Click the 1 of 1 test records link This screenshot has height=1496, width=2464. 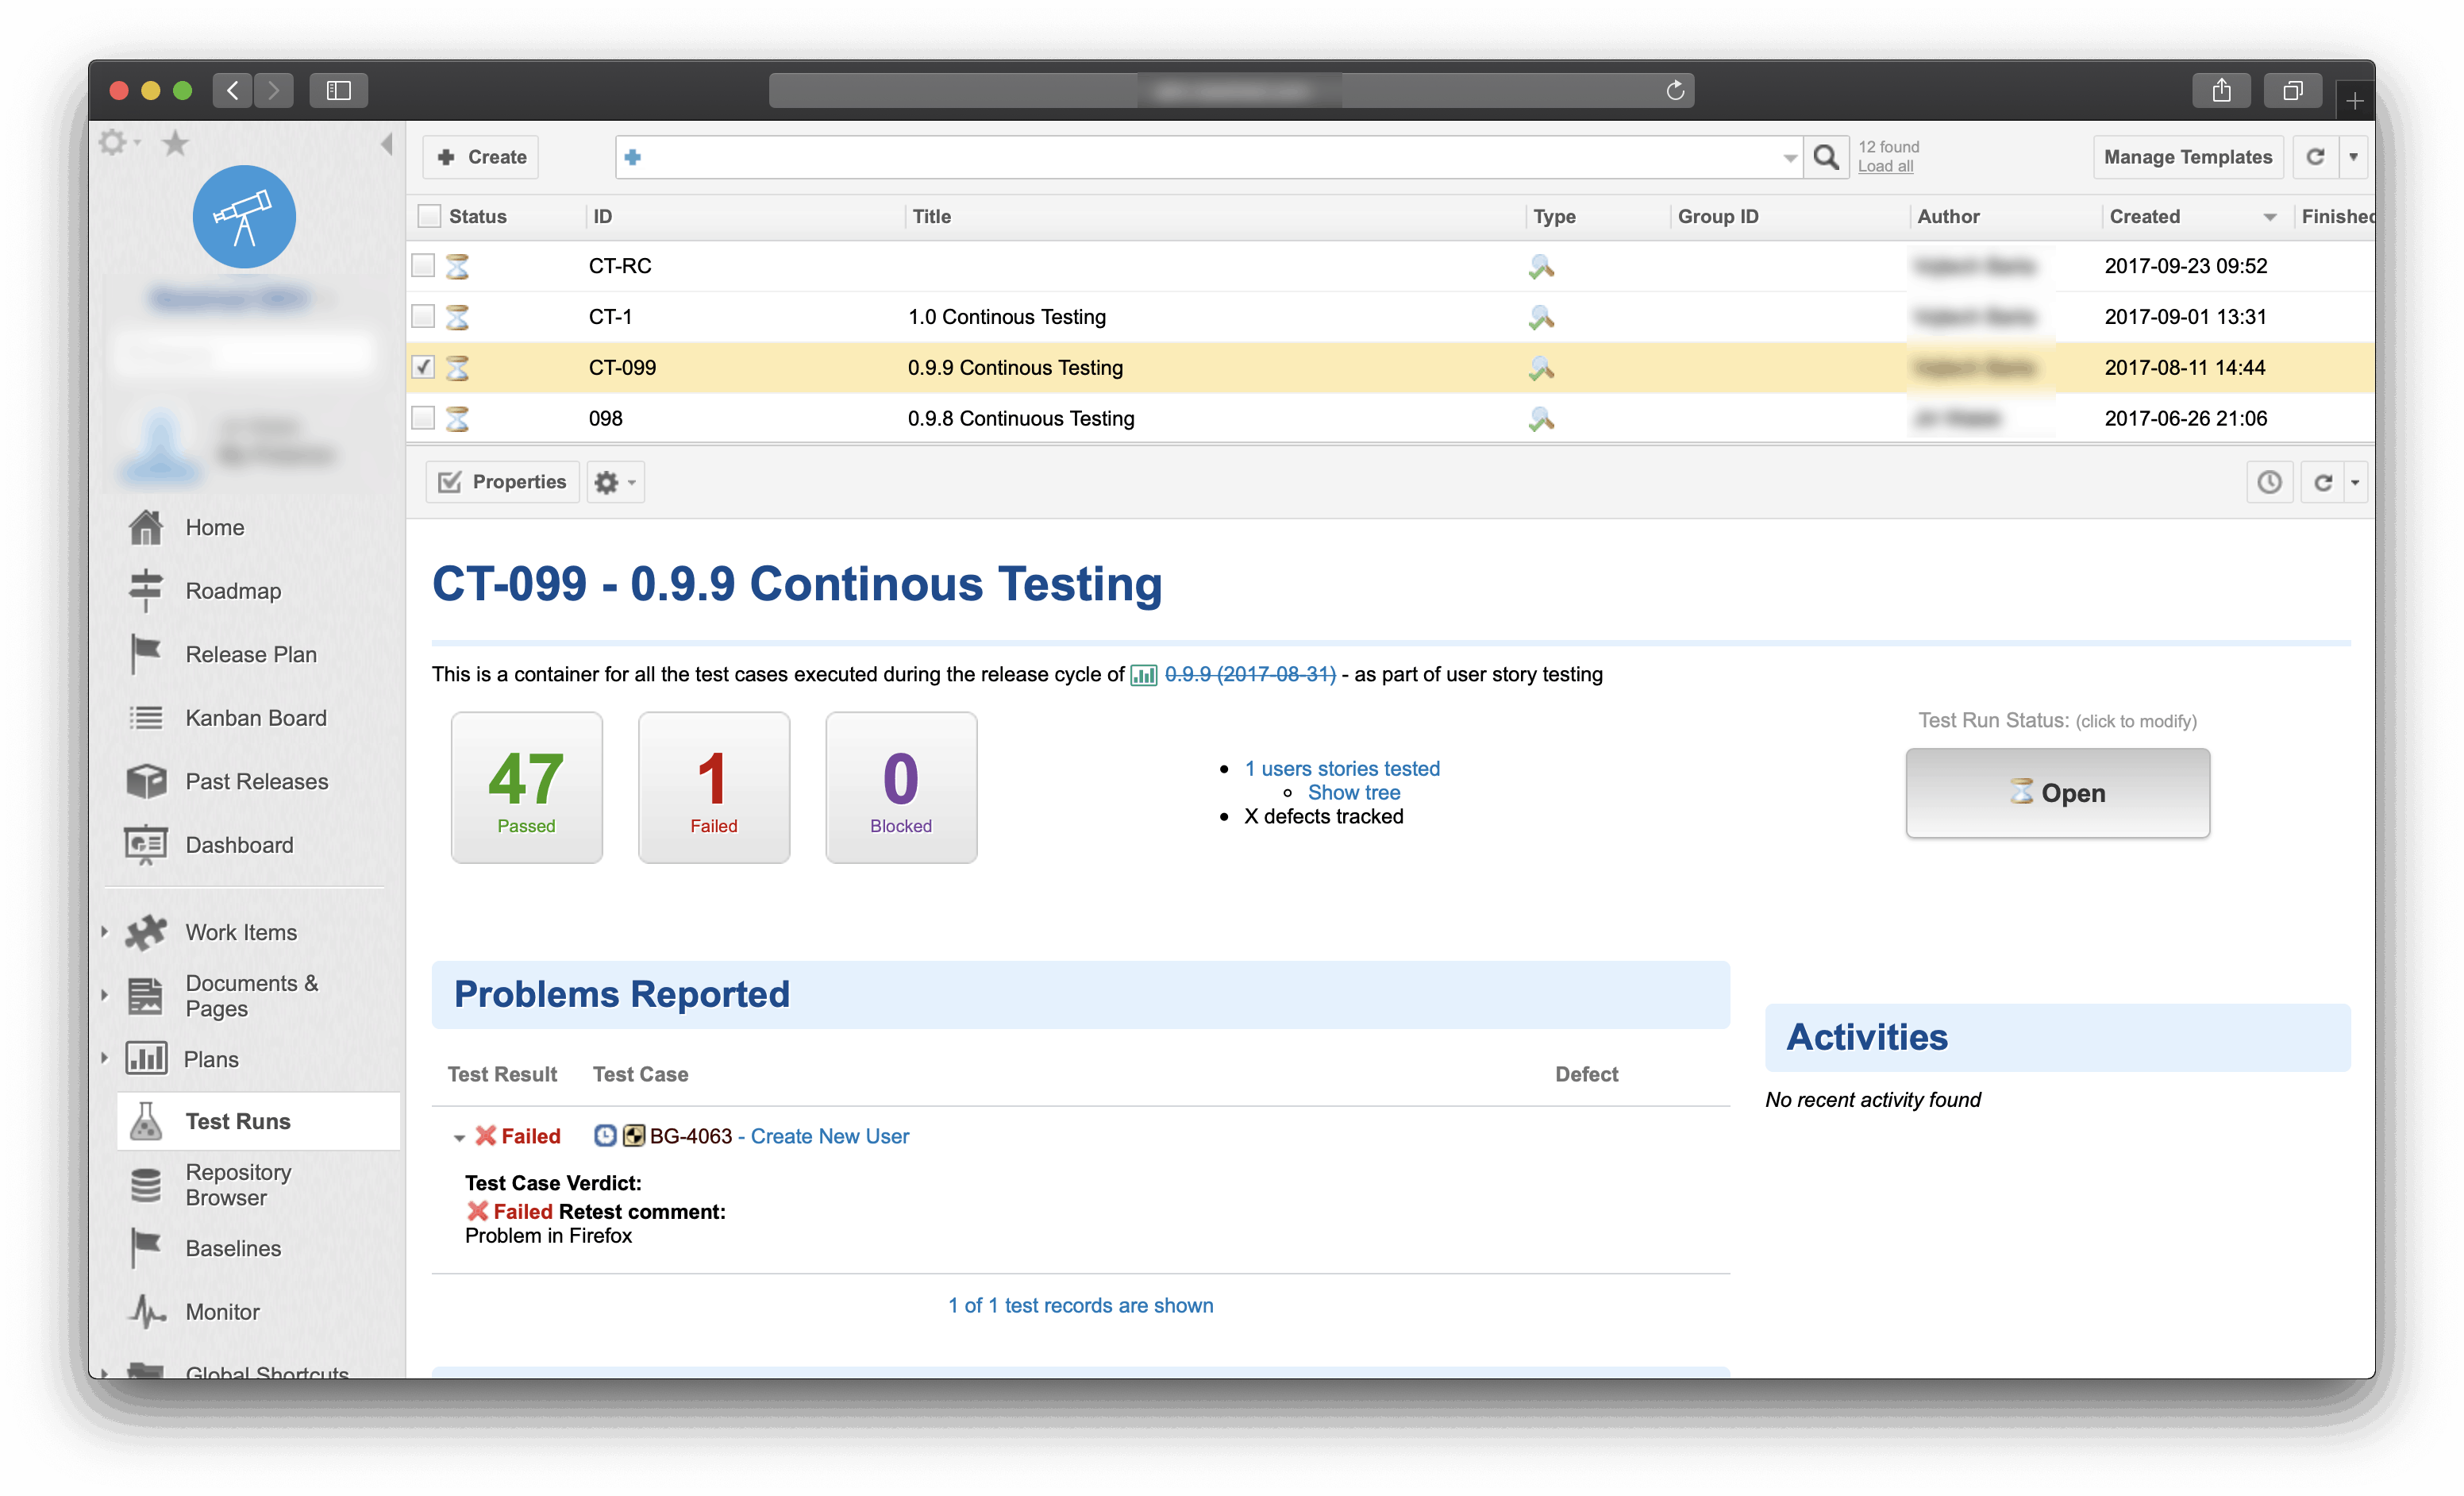coord(1081,1305)
